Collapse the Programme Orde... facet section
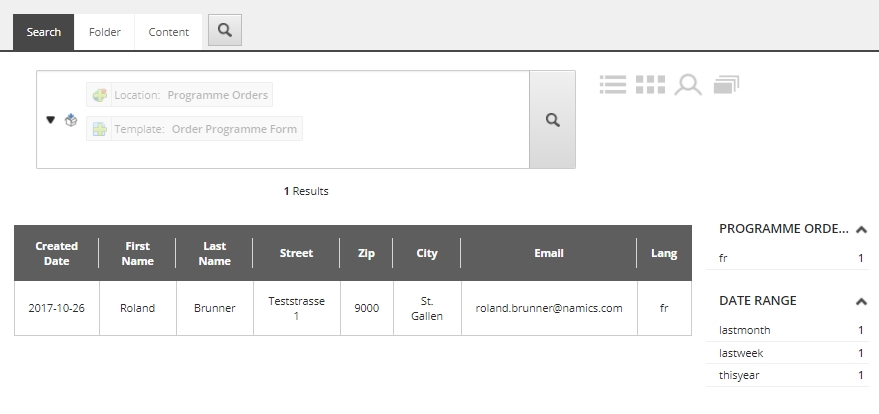 click(862, 229)
